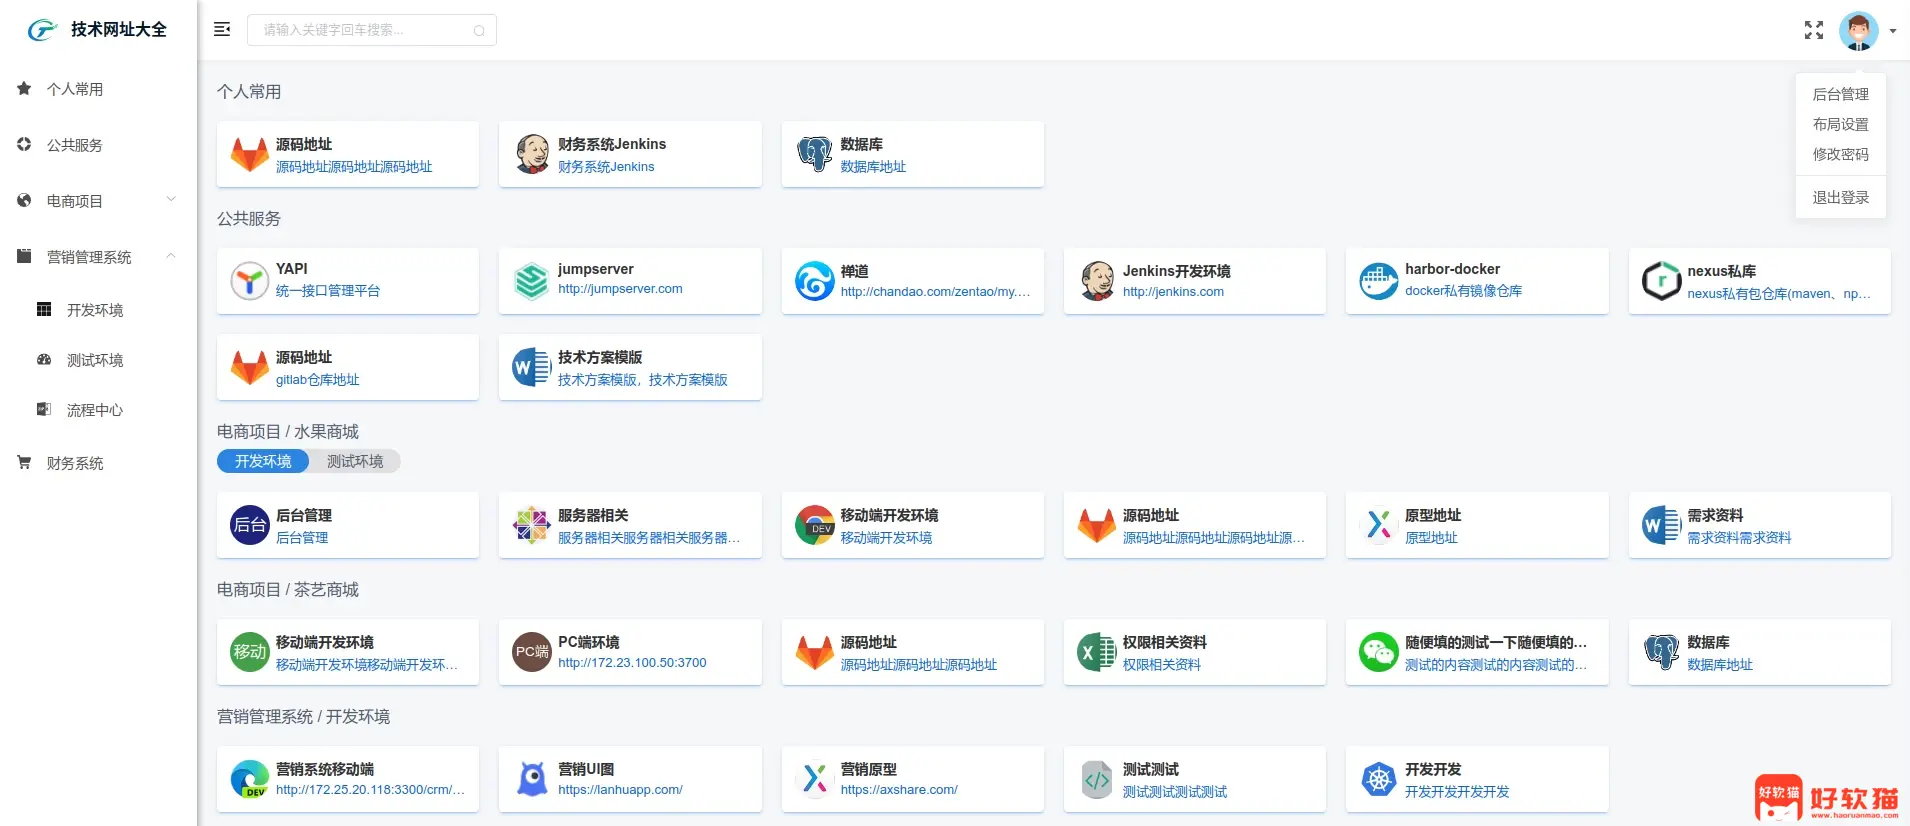Open the 茶艺商城 源码地址 card
Viewport: 1910px width, 826px height.
(x=912, y=652)
